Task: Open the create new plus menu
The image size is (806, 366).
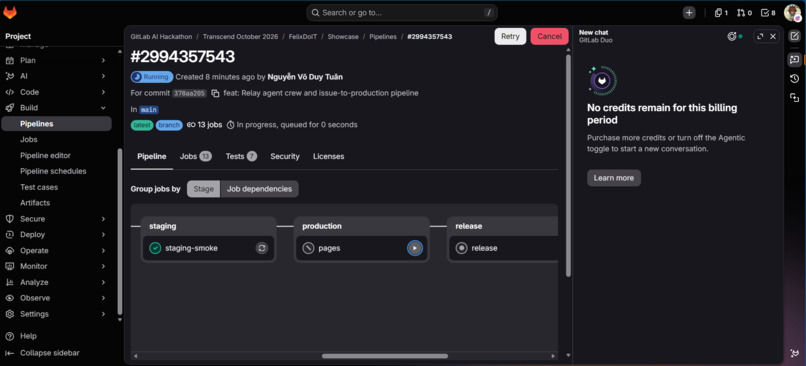Action: pos(689,13)
